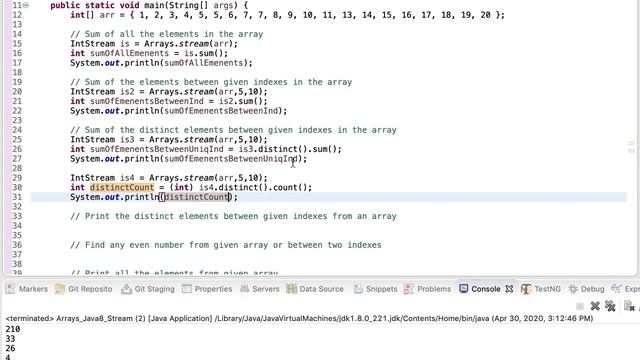Screen dimensions: 640x360
Task: Select the Console tab
Action: pyautogui.click(x=480, y=289)
